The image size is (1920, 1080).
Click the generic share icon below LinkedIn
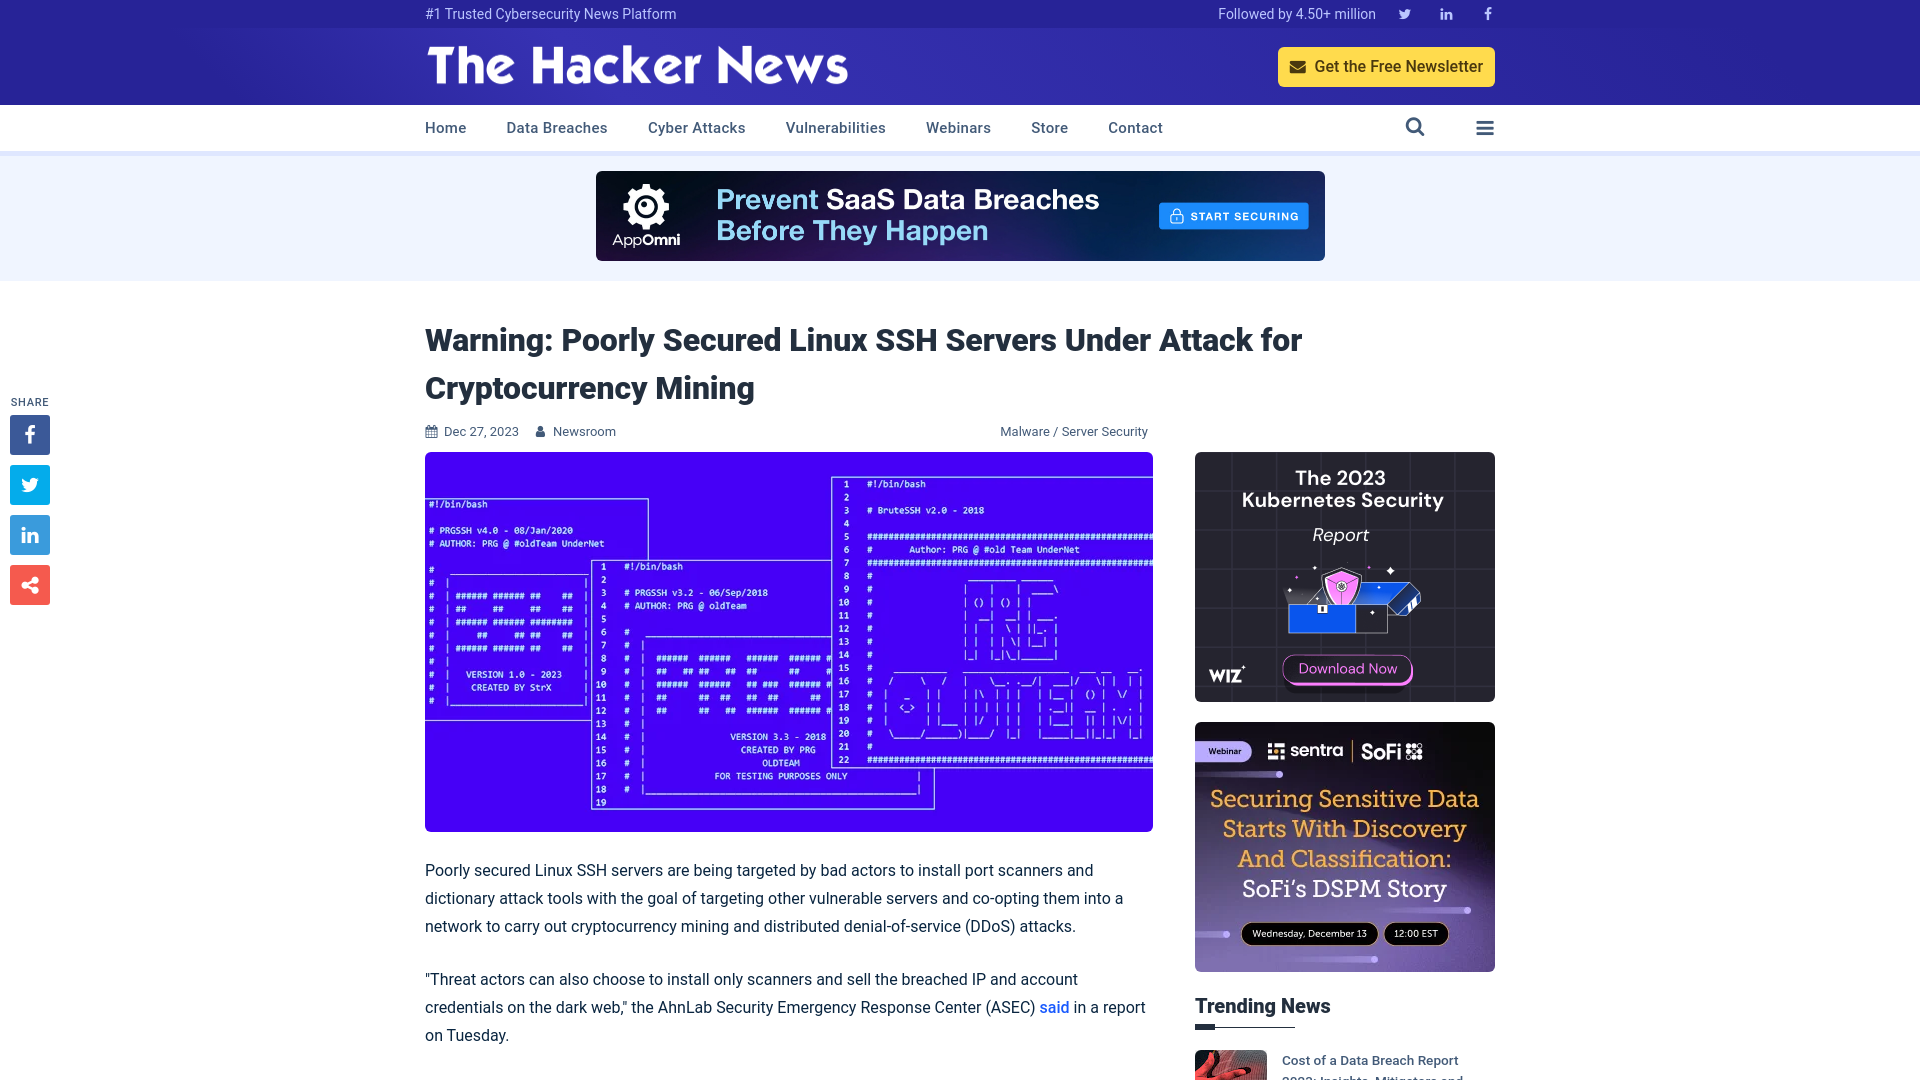[x=29, y=584]
